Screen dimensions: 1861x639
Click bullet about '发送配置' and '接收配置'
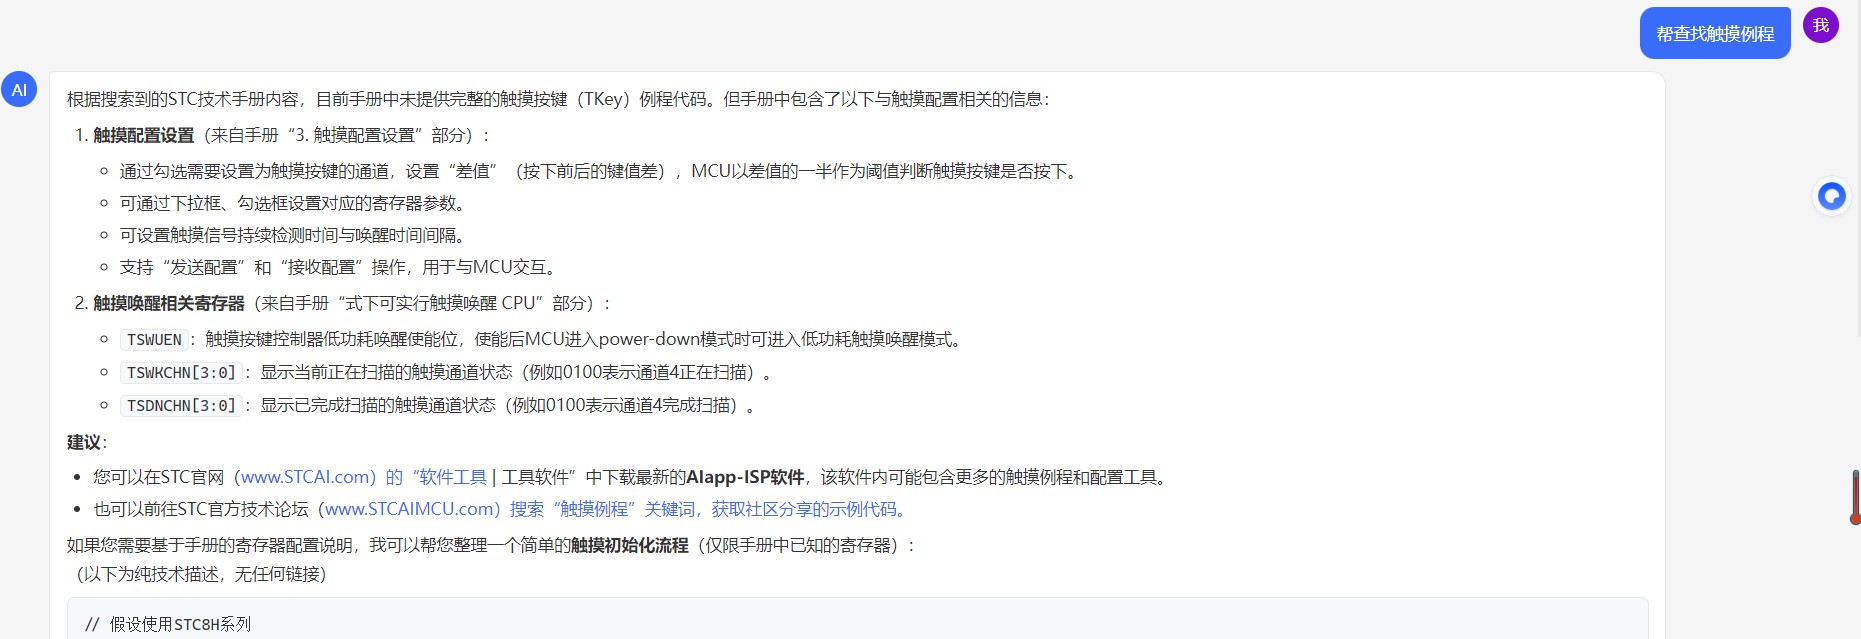(338, 267)
